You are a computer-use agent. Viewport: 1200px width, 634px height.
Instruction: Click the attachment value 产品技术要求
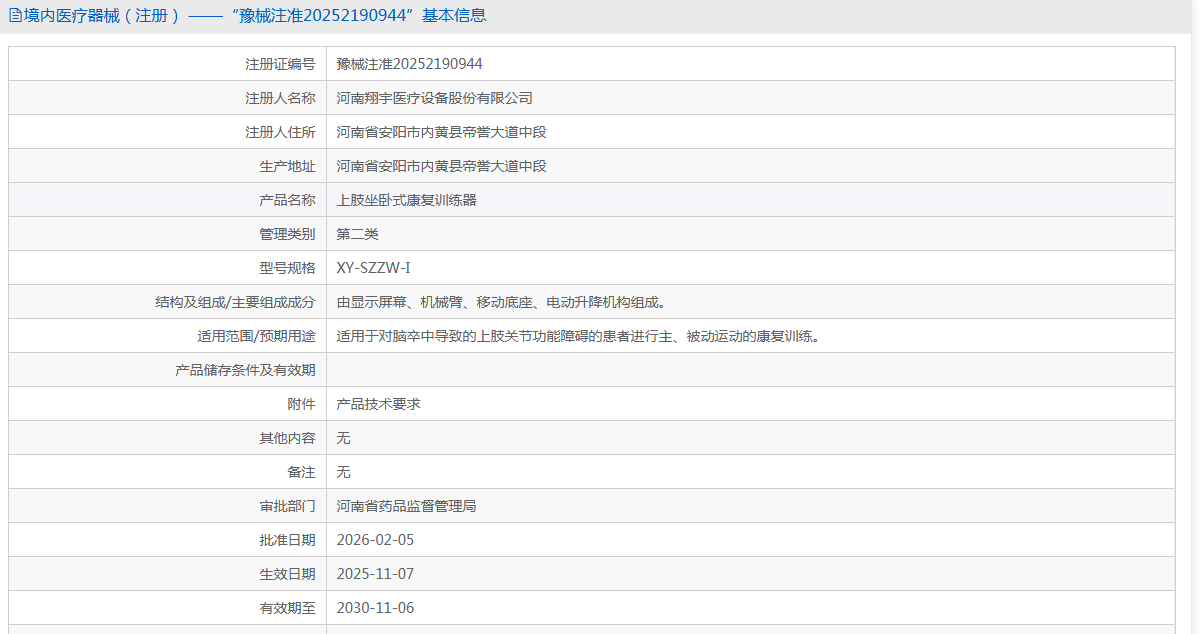coord(379,404)
